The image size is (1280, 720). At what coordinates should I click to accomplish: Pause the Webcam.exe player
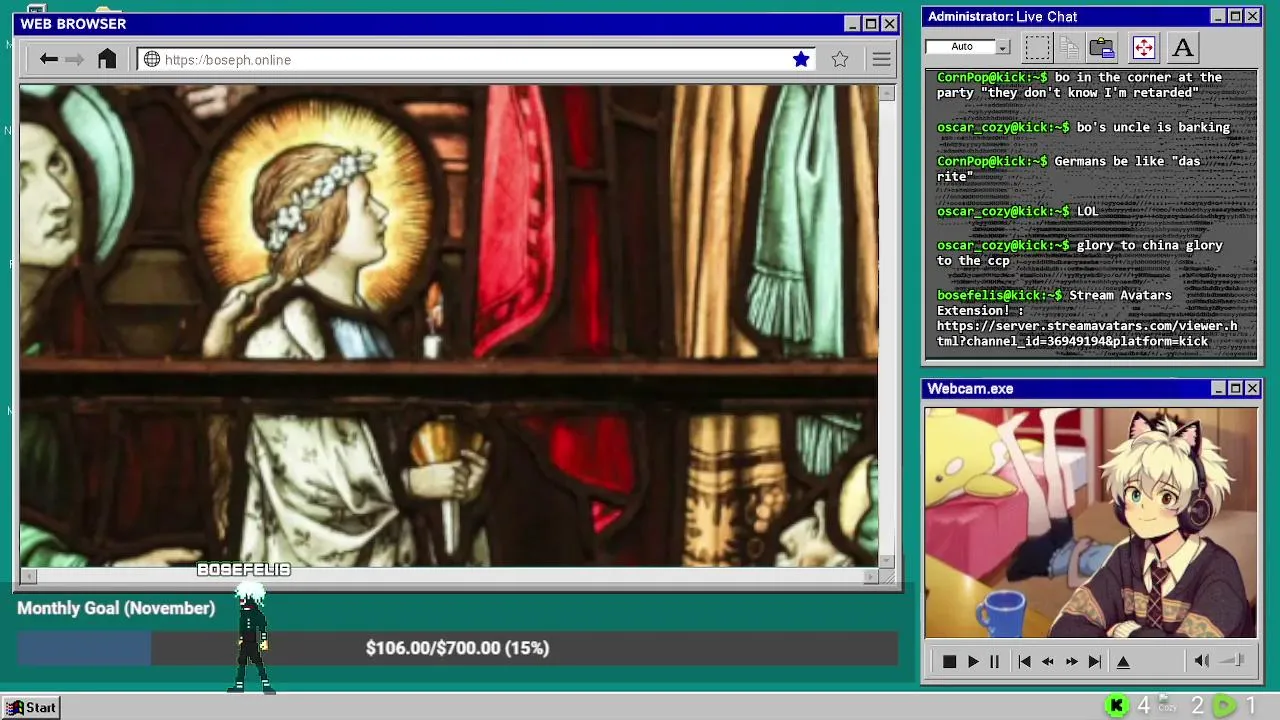click(x=994, y=661)
